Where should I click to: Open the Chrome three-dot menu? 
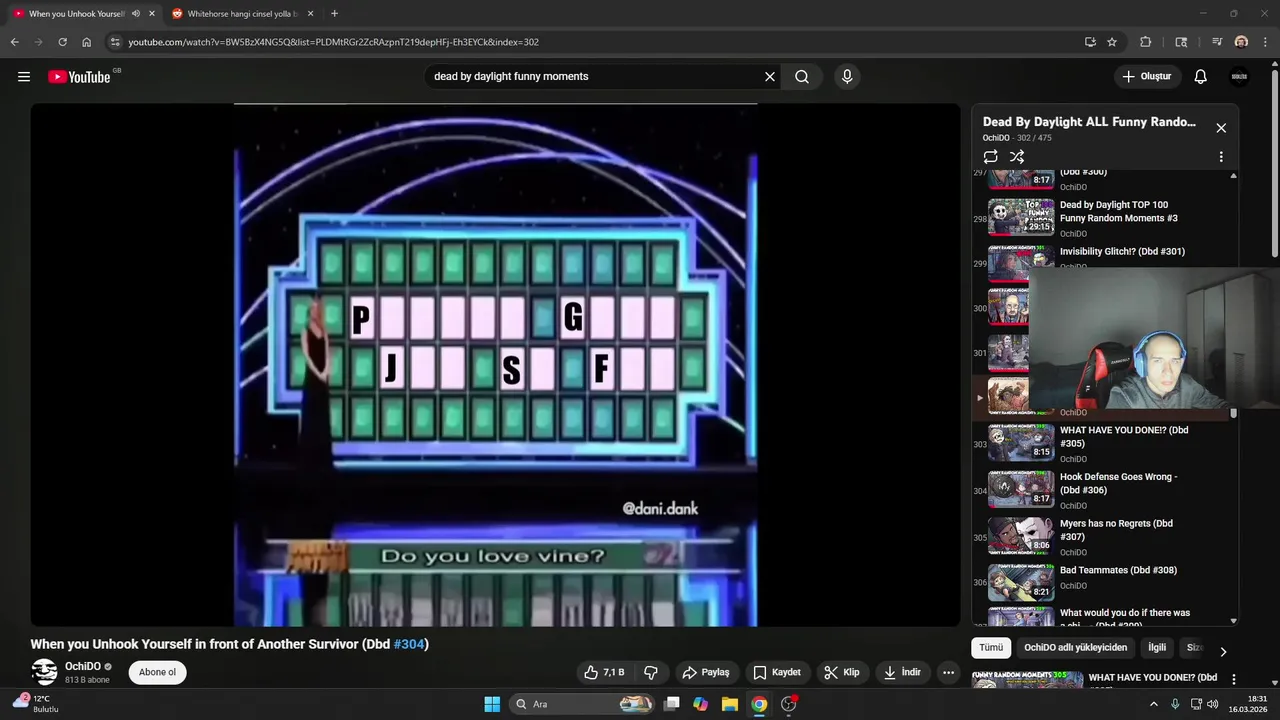point(1265,42)
